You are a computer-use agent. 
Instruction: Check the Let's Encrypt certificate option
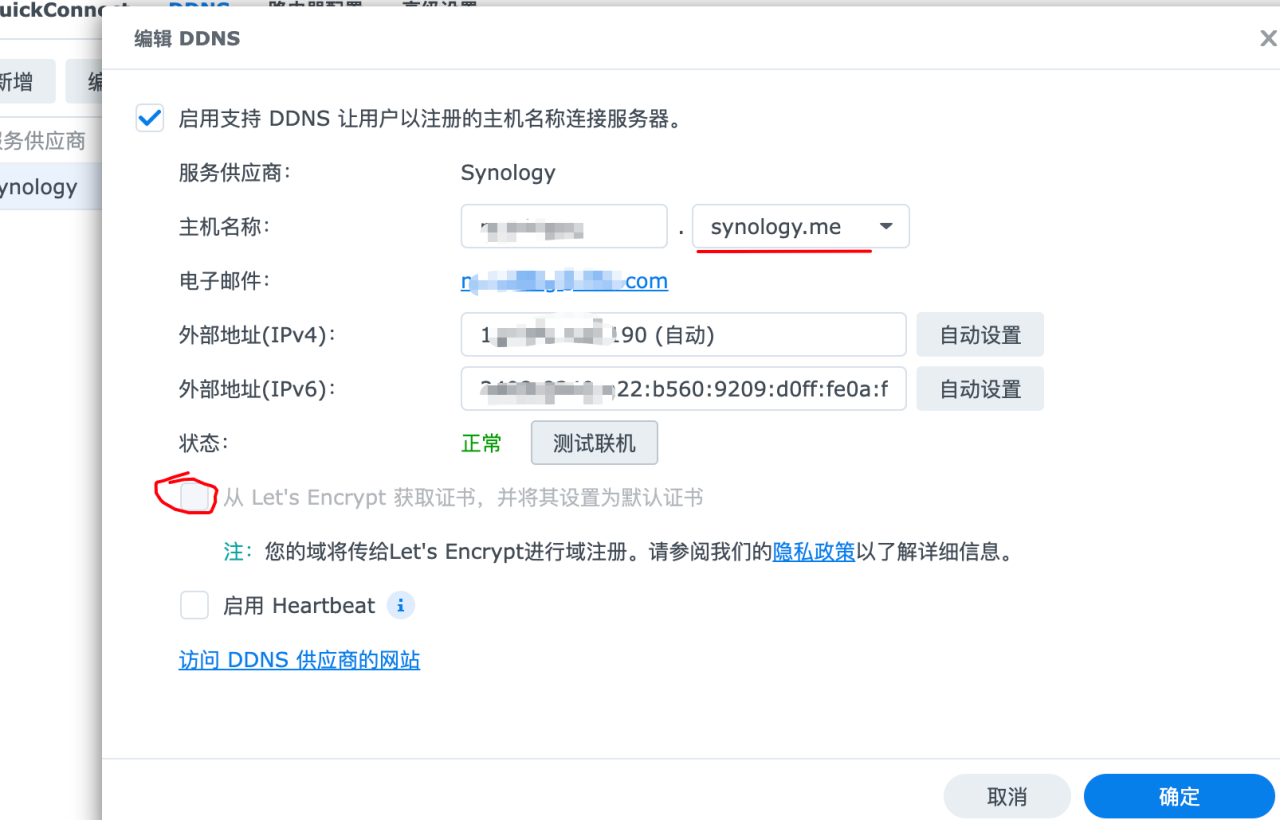coord(193,497)
